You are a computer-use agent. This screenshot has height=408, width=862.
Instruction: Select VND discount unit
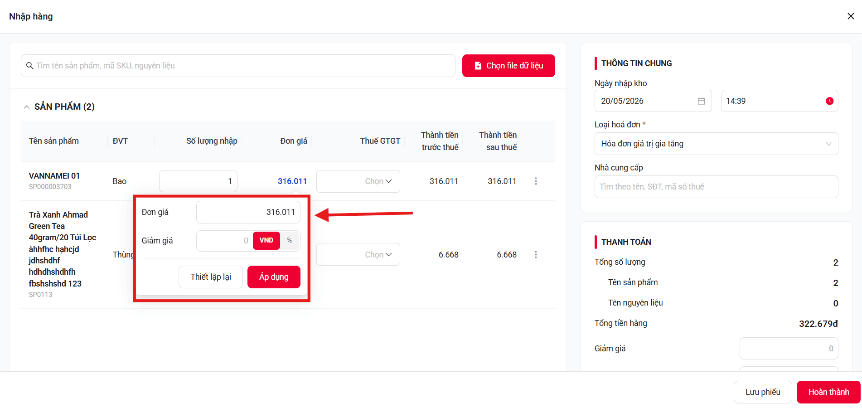tap(267, 241)
